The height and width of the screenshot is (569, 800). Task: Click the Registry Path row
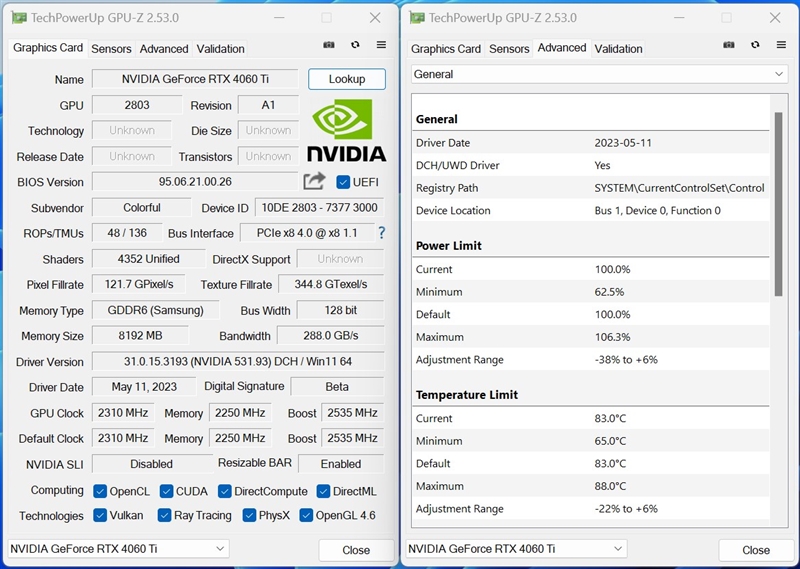click(x=591, y=188)
